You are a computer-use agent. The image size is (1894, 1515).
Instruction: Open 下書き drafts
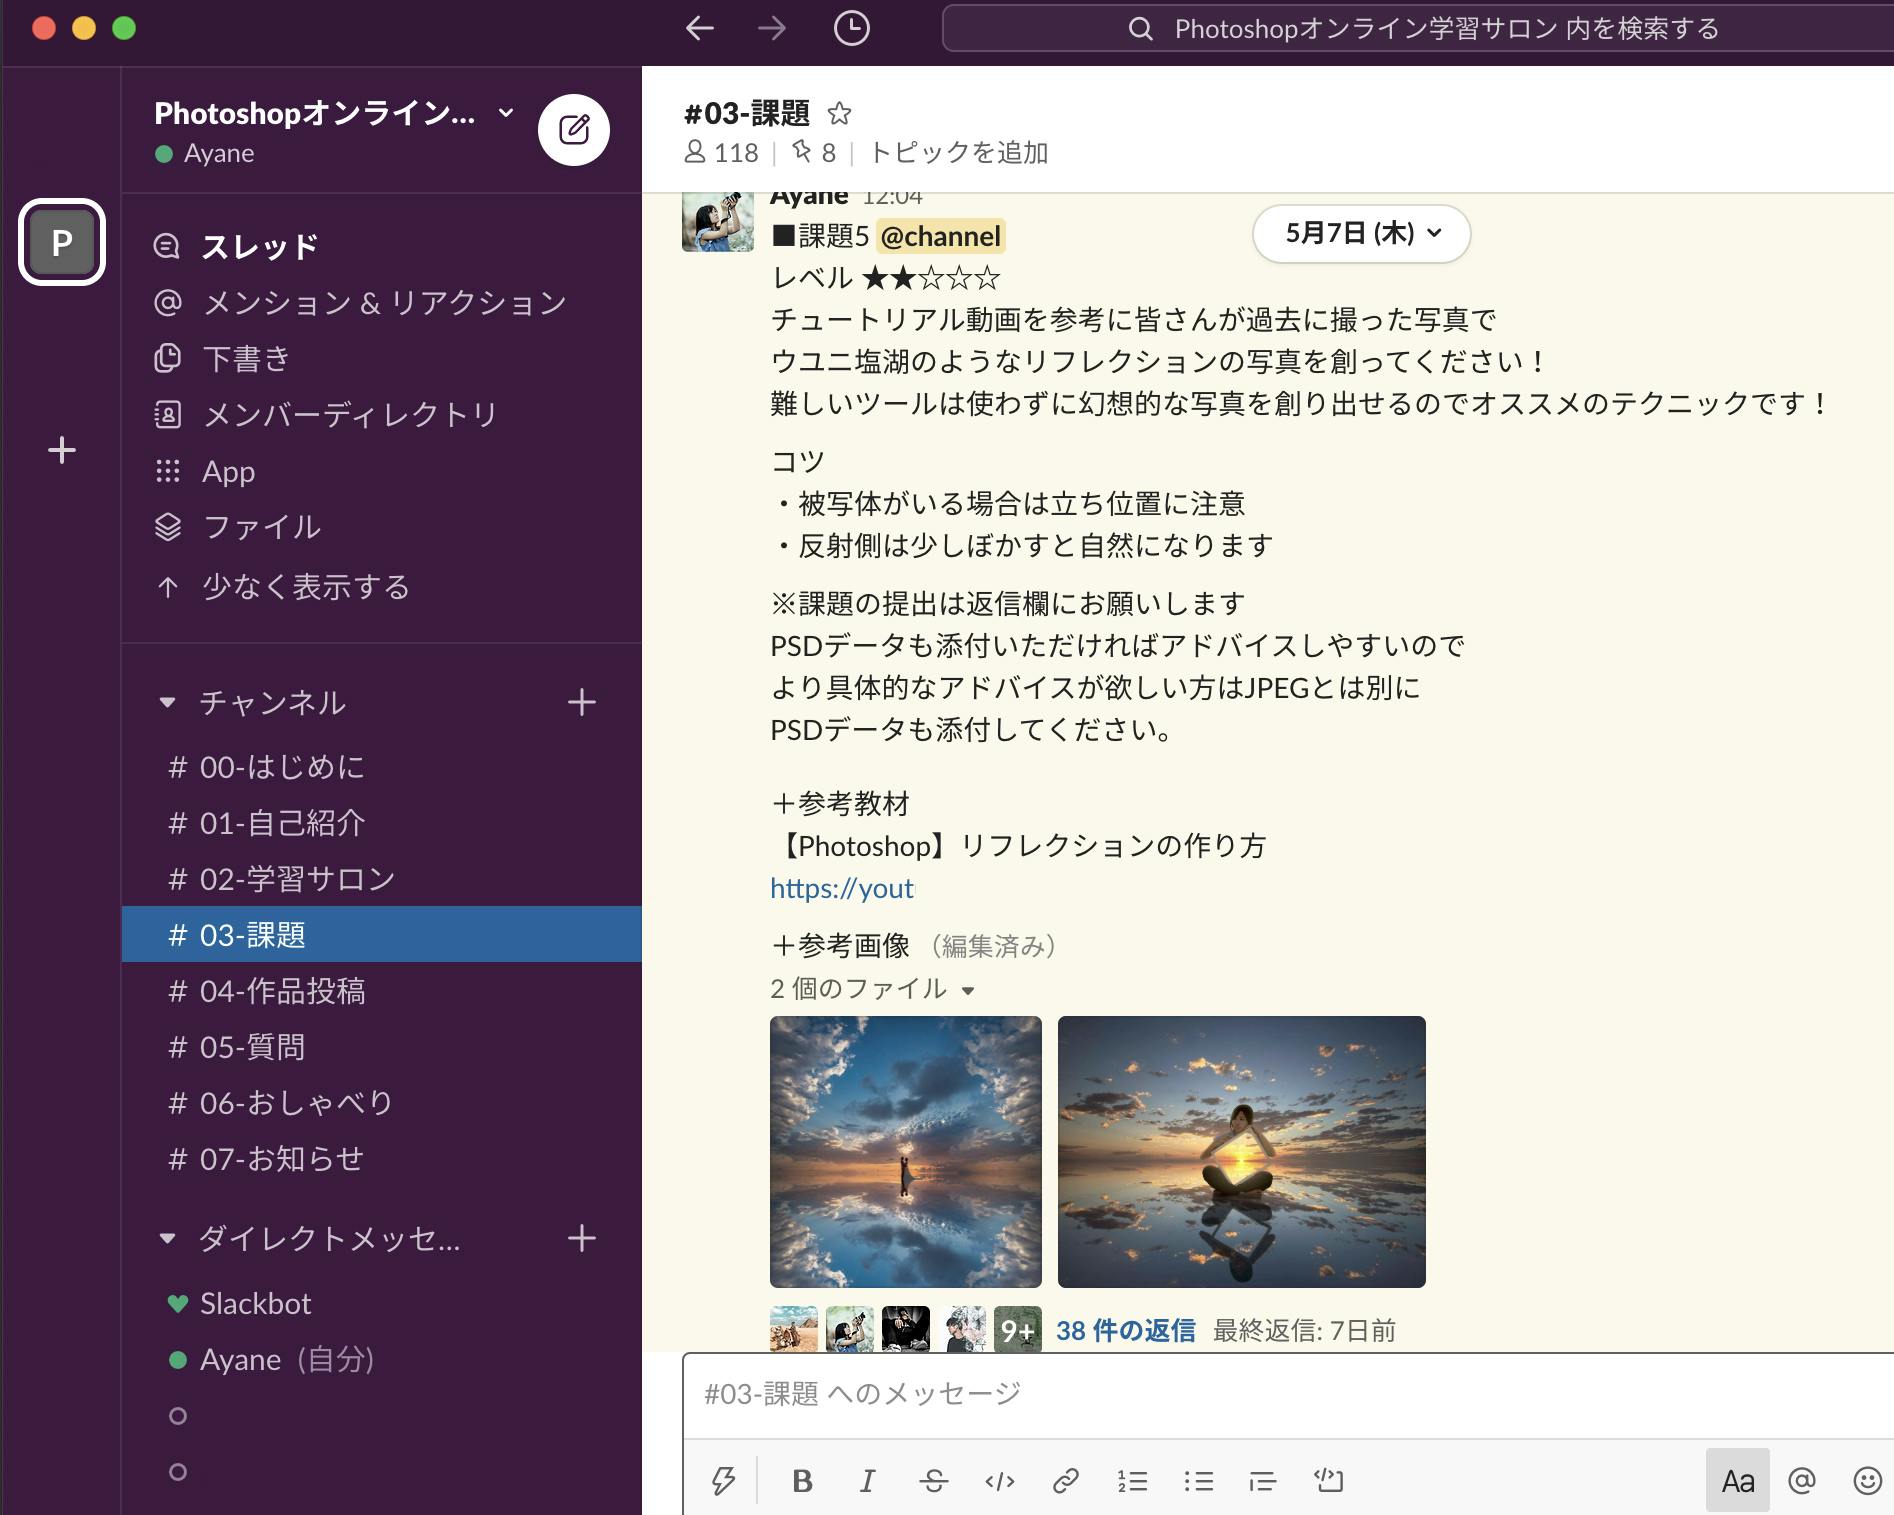(381, 358)
